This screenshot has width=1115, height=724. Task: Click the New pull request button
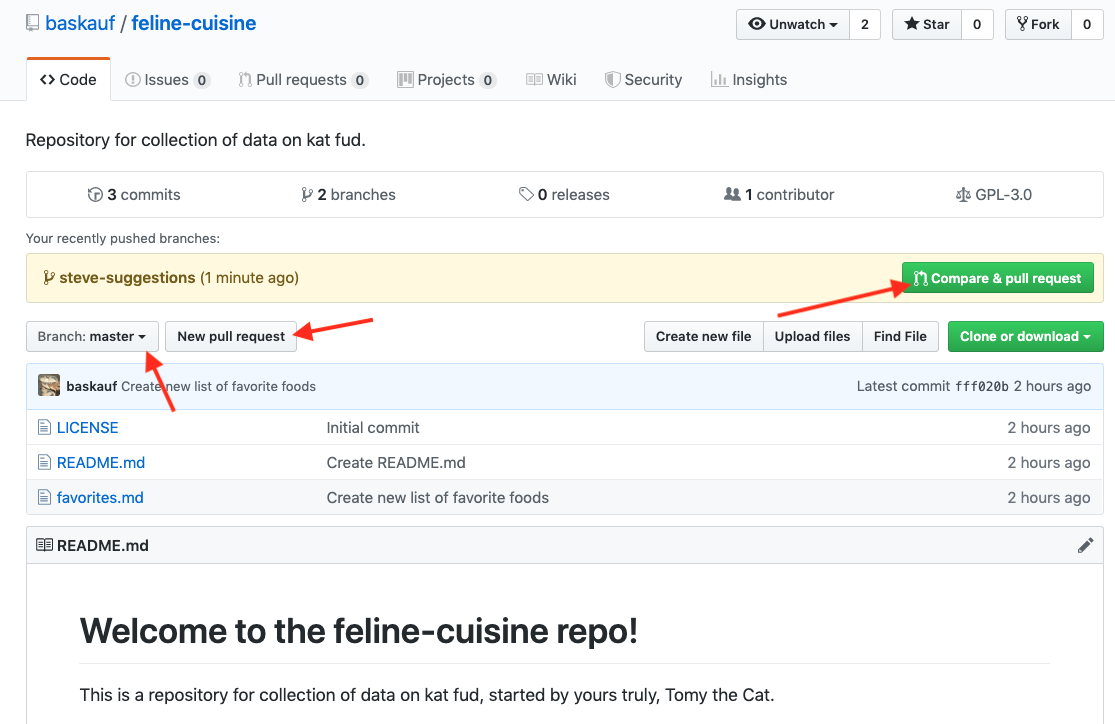[231, 336]
